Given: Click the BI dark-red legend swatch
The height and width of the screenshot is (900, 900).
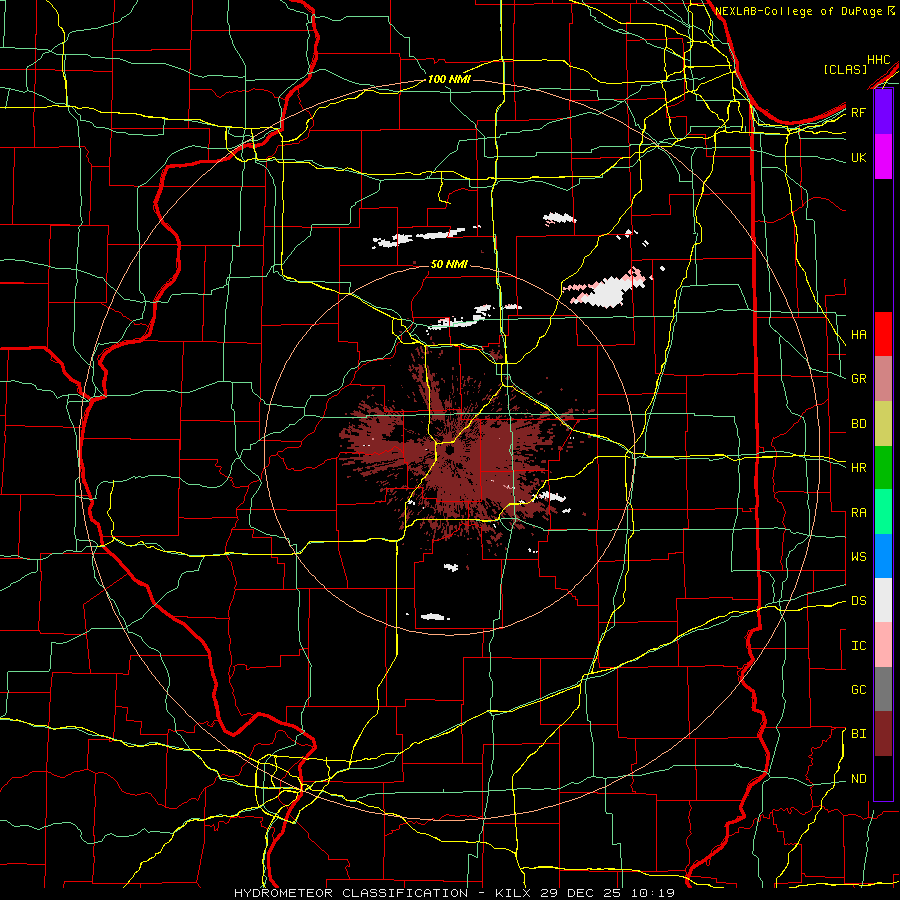Looking at the screenshot, I should click(883, 734).
